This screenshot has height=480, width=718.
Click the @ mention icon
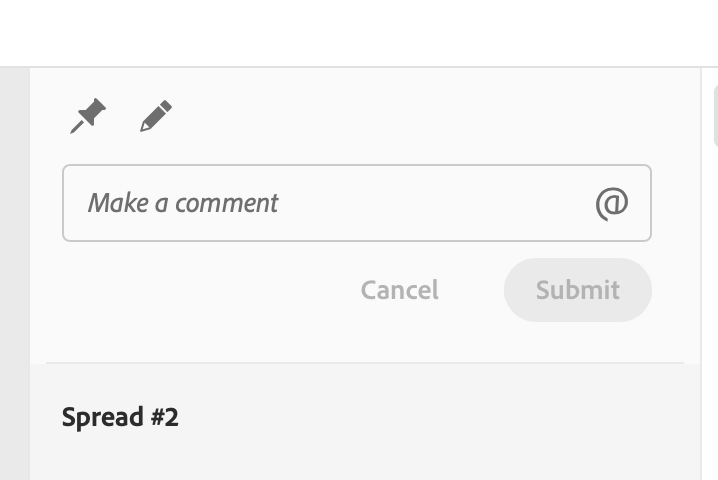tap(611, 203)
